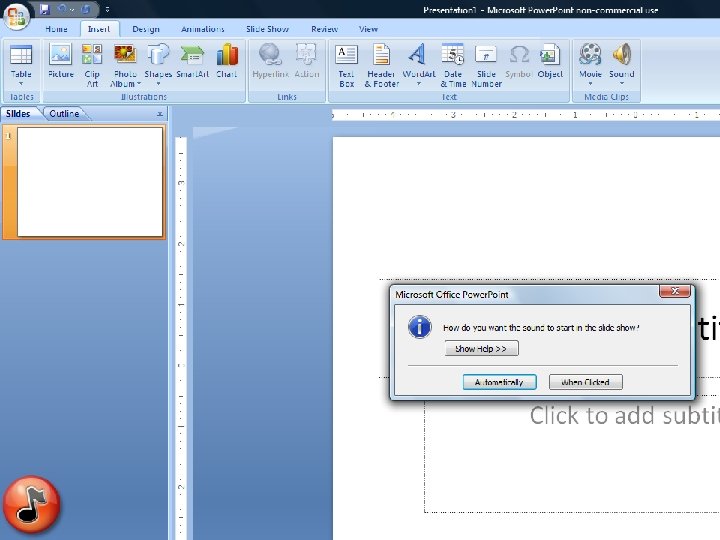Open the Slide Show tab
This screenshot has width=720, height=540.
(x=267, y=29)
